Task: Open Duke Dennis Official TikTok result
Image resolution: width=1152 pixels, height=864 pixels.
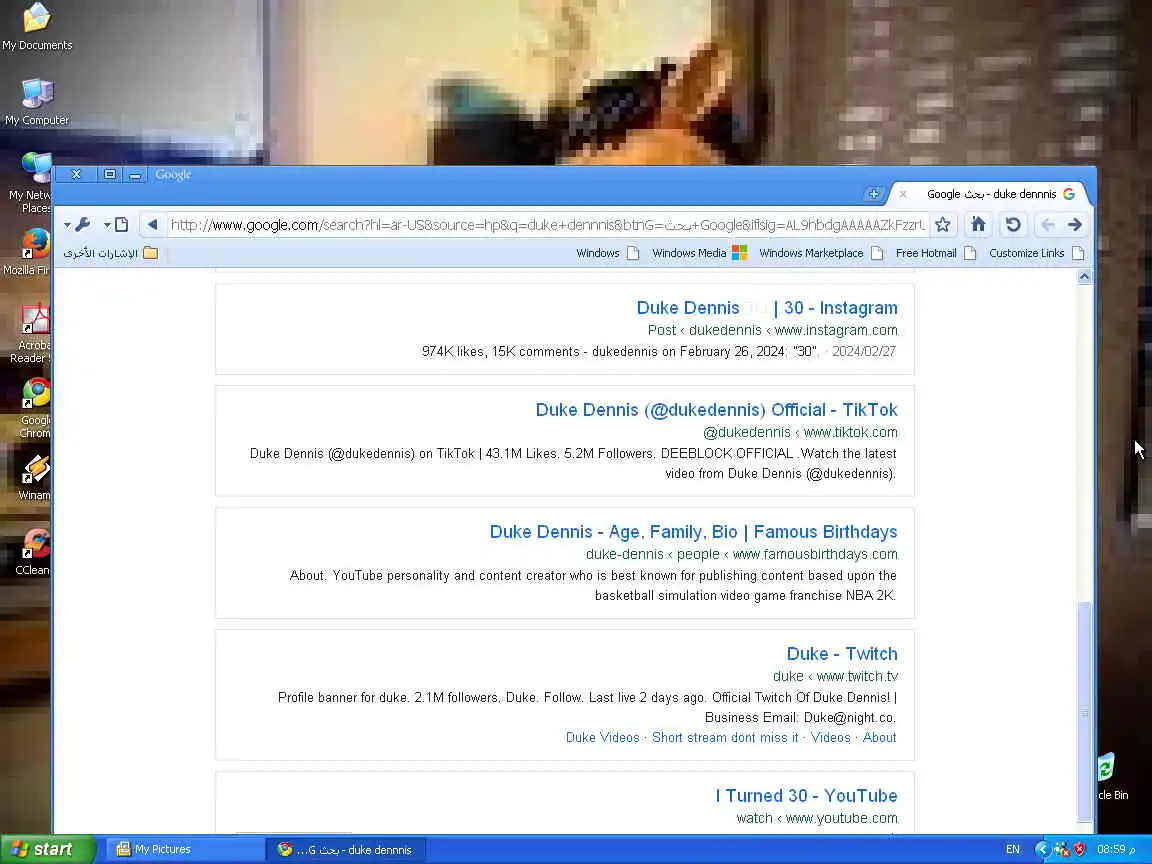Action: click(716, 410)
